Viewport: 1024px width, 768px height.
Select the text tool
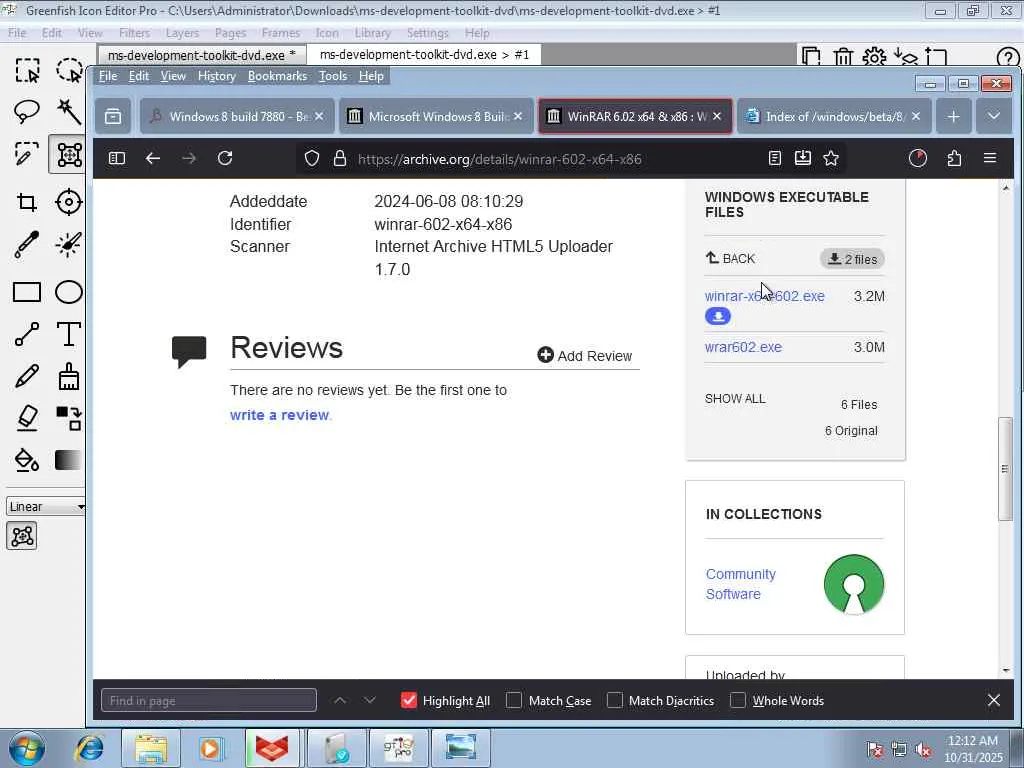(x=69, y=334)
